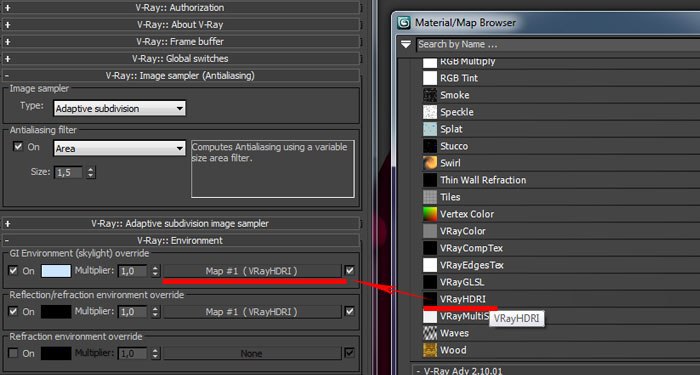
Task: Click Reflection environment Map #1 VRayHDRI button
Action: pyautogui.click(x=252, y=312)
